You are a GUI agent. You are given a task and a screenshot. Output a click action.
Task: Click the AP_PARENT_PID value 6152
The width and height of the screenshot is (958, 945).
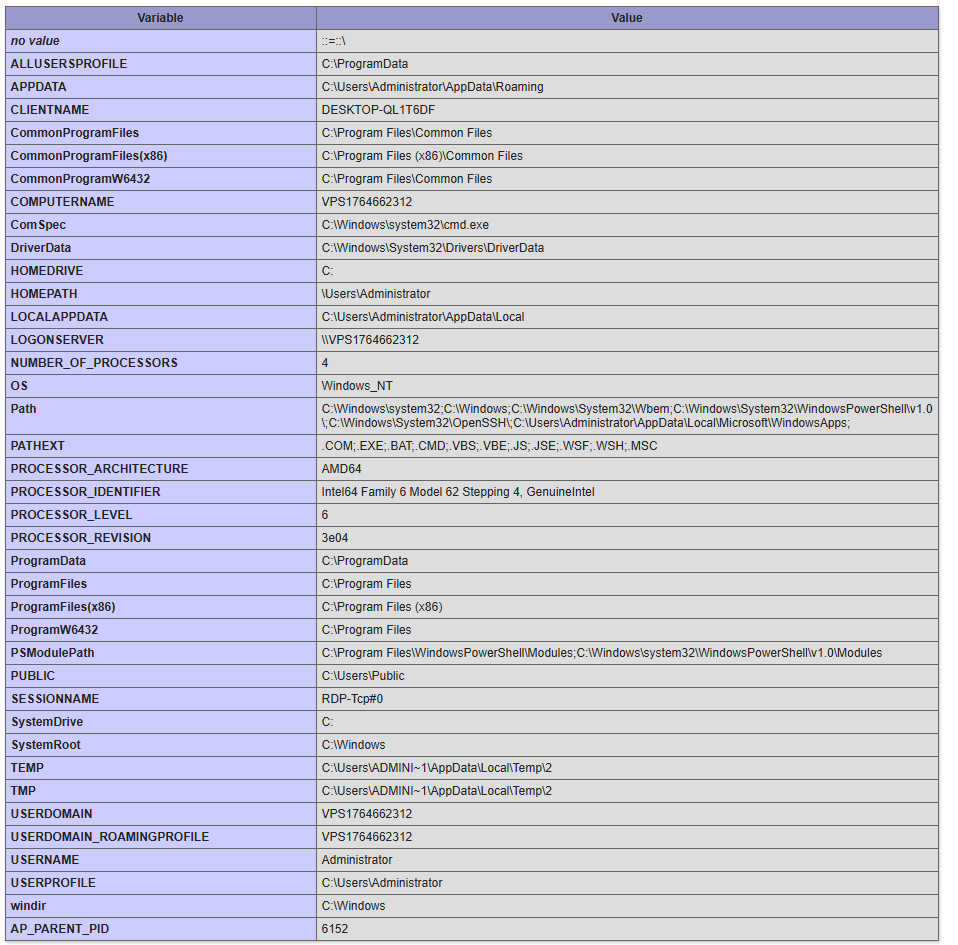335,929
